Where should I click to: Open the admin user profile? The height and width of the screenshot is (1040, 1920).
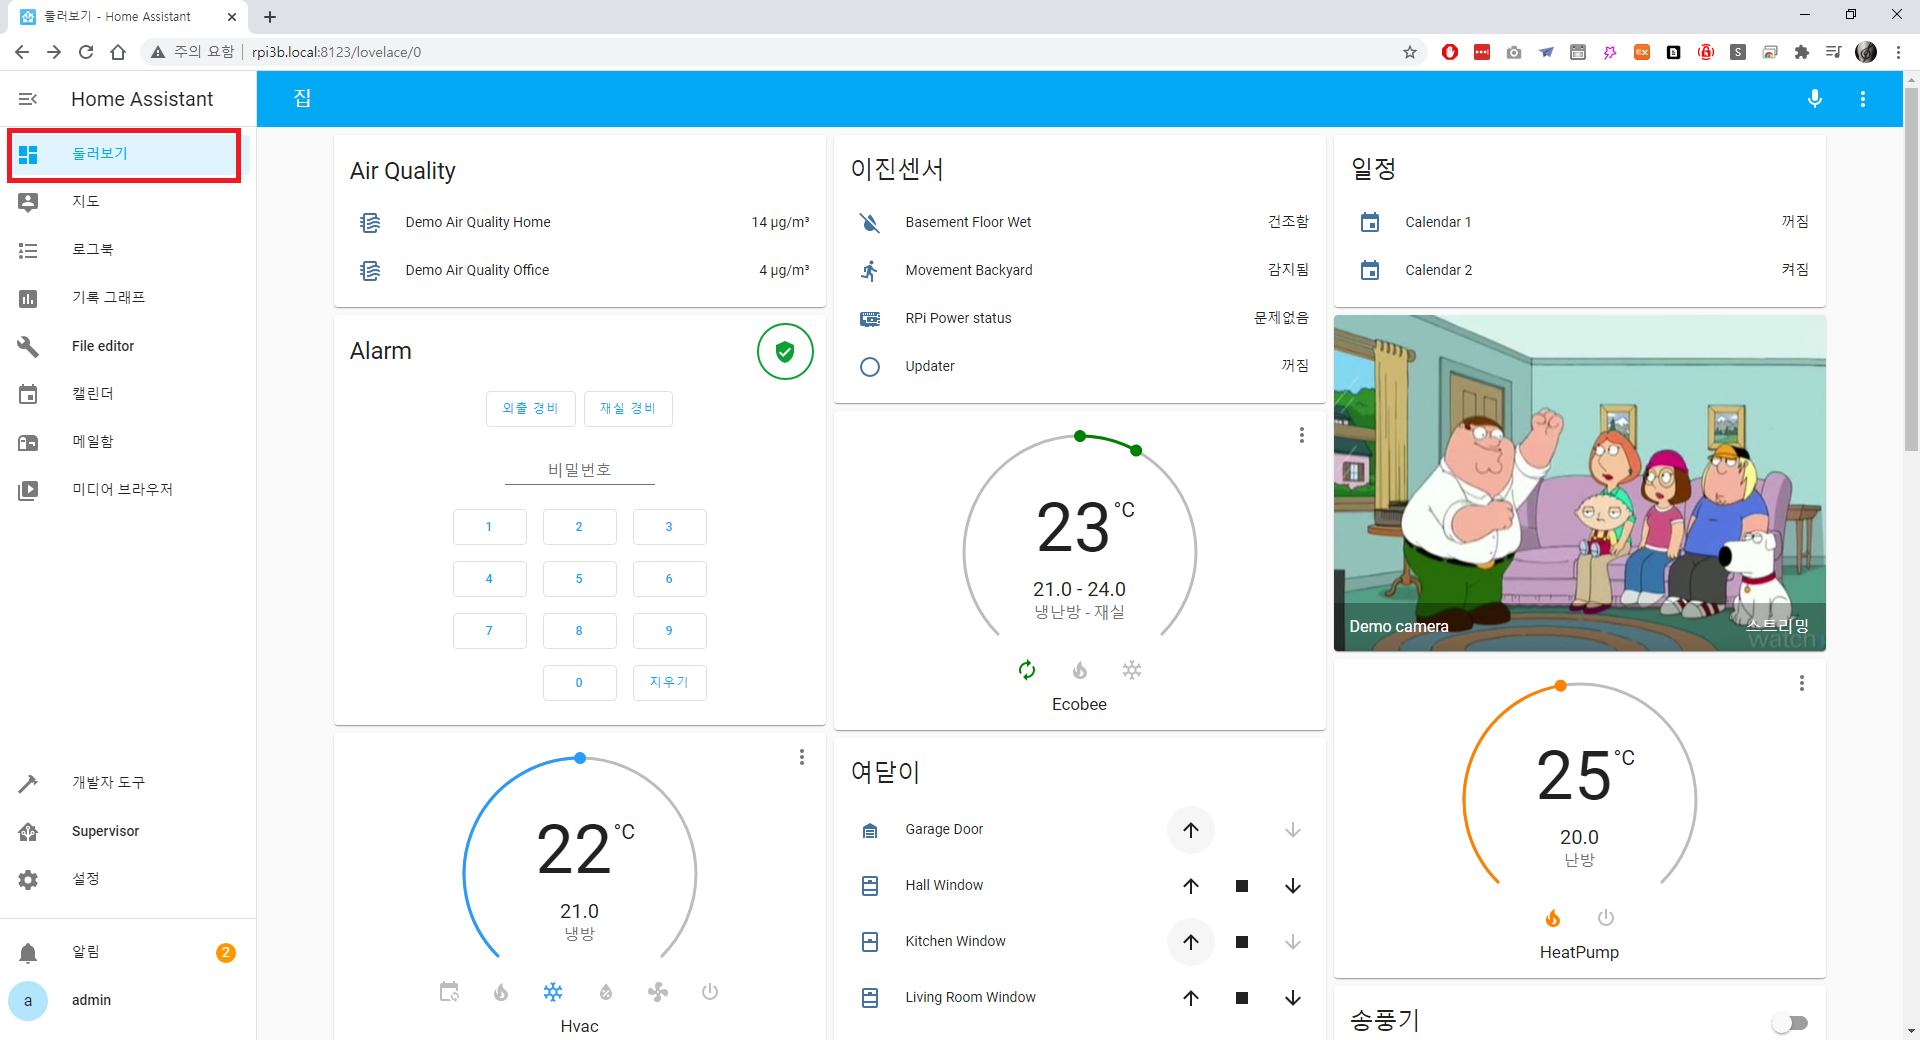[128, 1000]
